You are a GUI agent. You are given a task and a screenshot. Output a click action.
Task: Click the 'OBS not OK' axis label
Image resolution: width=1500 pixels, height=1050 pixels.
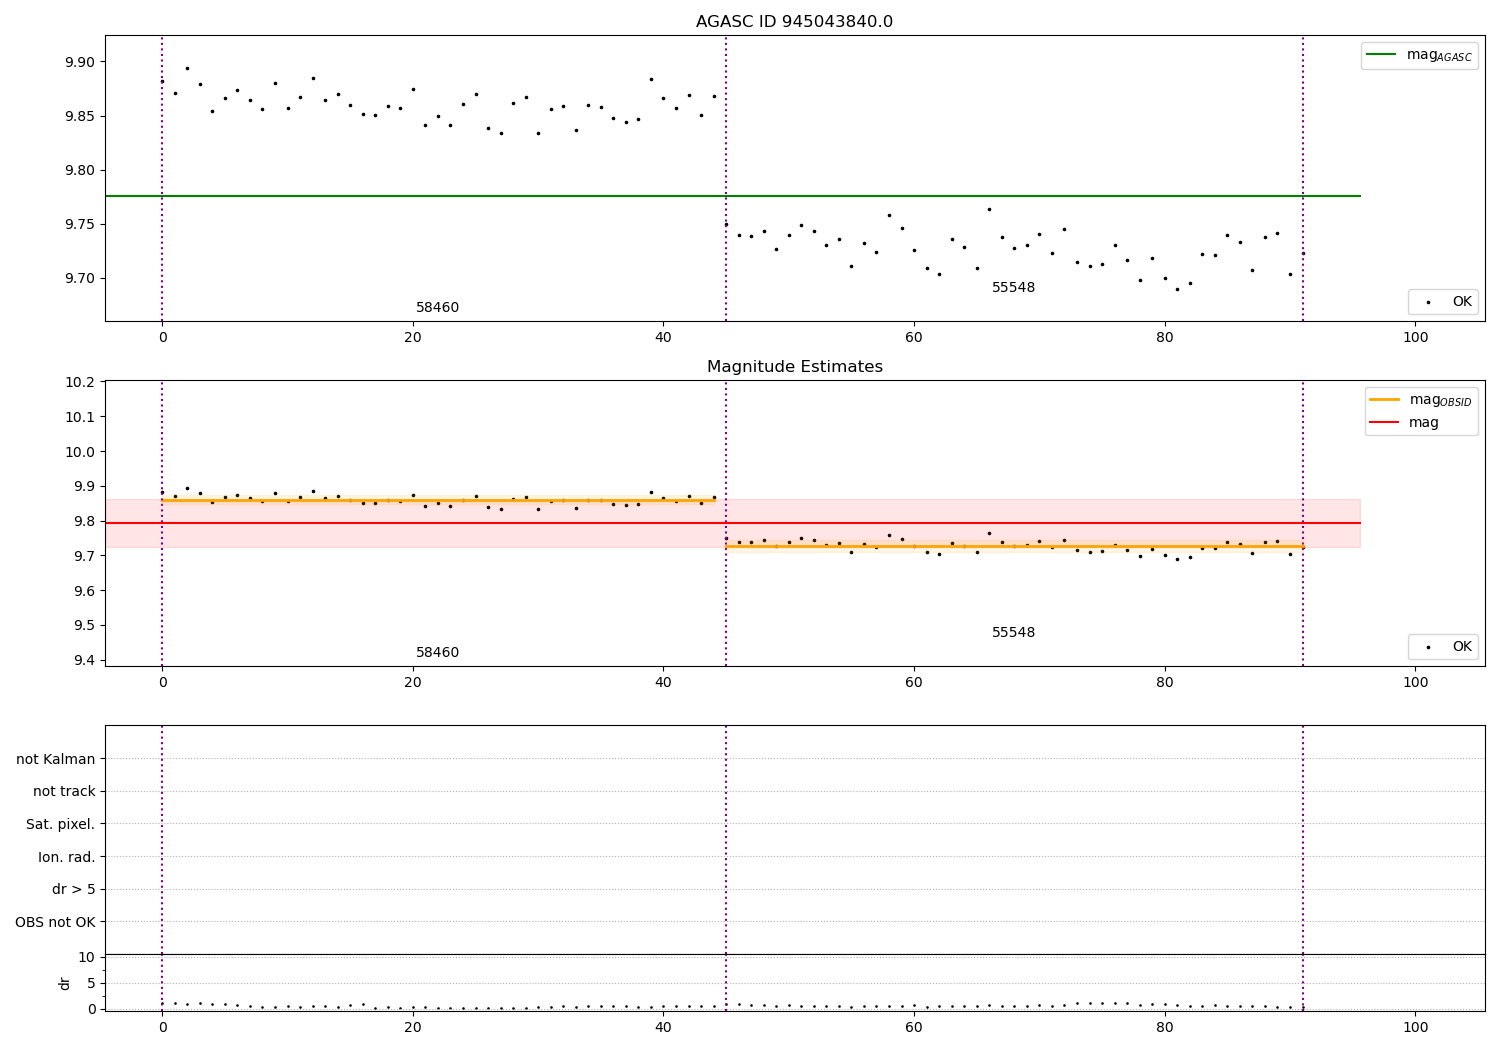point(56,922)
